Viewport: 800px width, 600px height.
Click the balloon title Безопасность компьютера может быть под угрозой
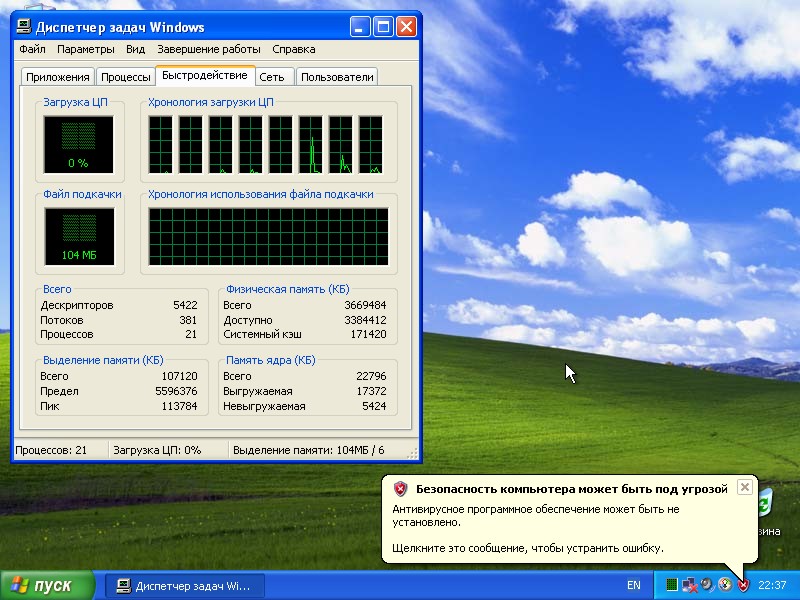571,489
